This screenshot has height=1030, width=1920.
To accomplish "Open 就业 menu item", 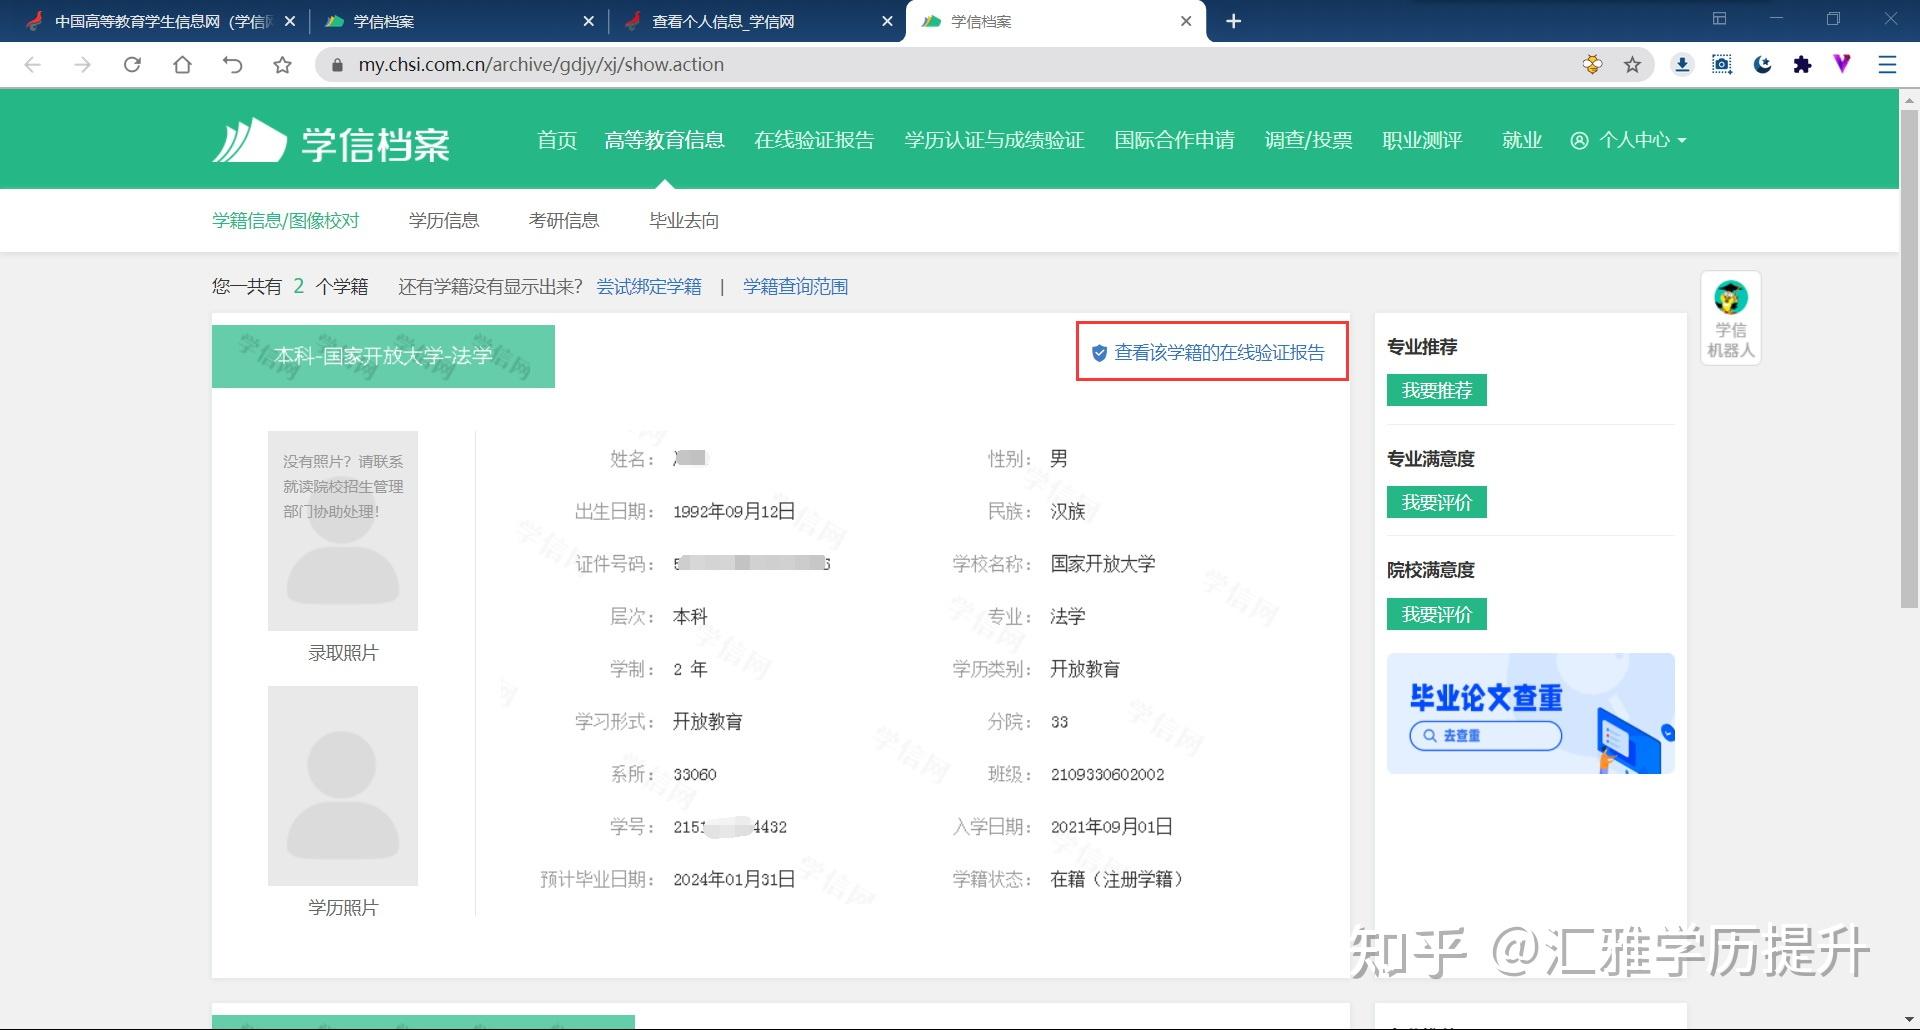I will coord(1522,140).
